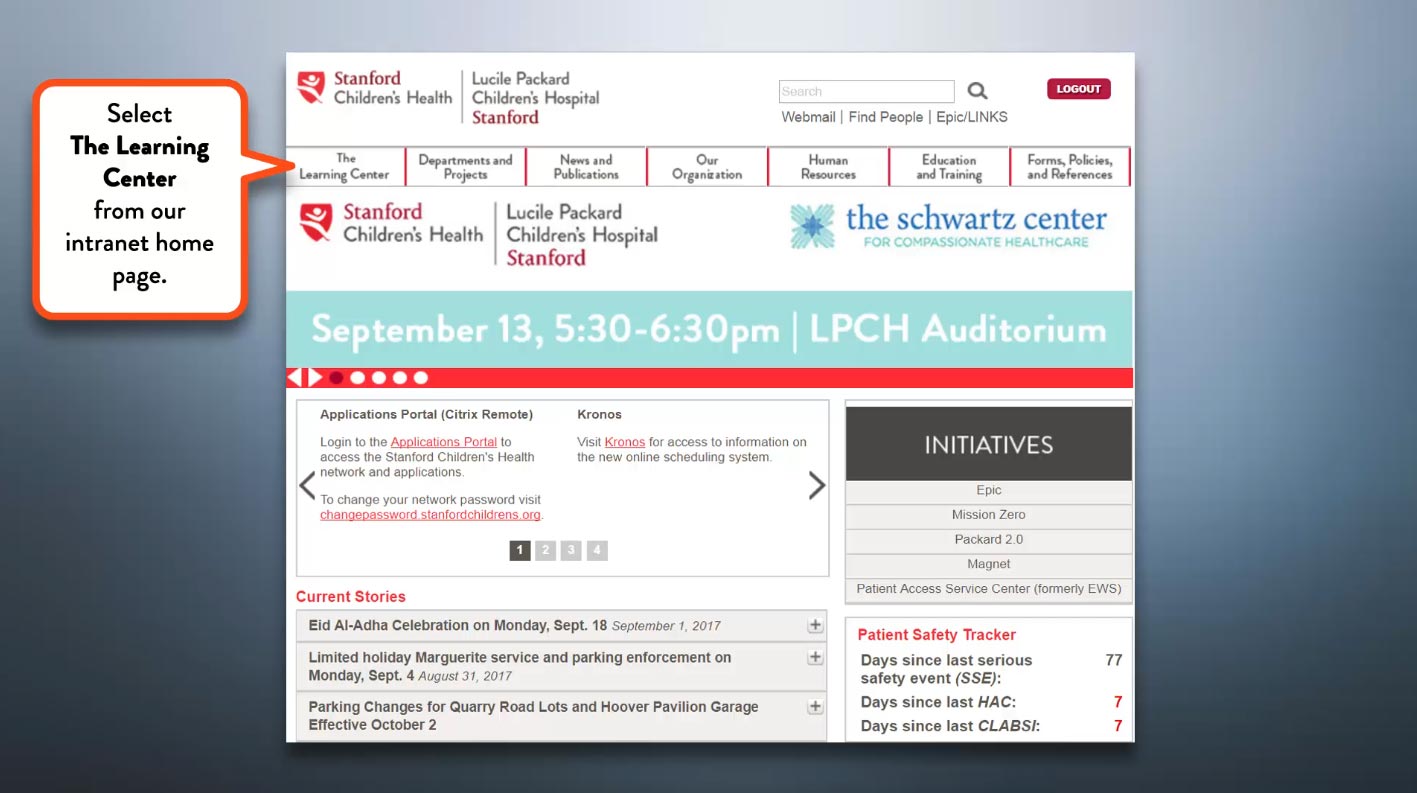Select the fourth banner slide dot
This screenshot has width=1417, height=793.
coord(399,378)
